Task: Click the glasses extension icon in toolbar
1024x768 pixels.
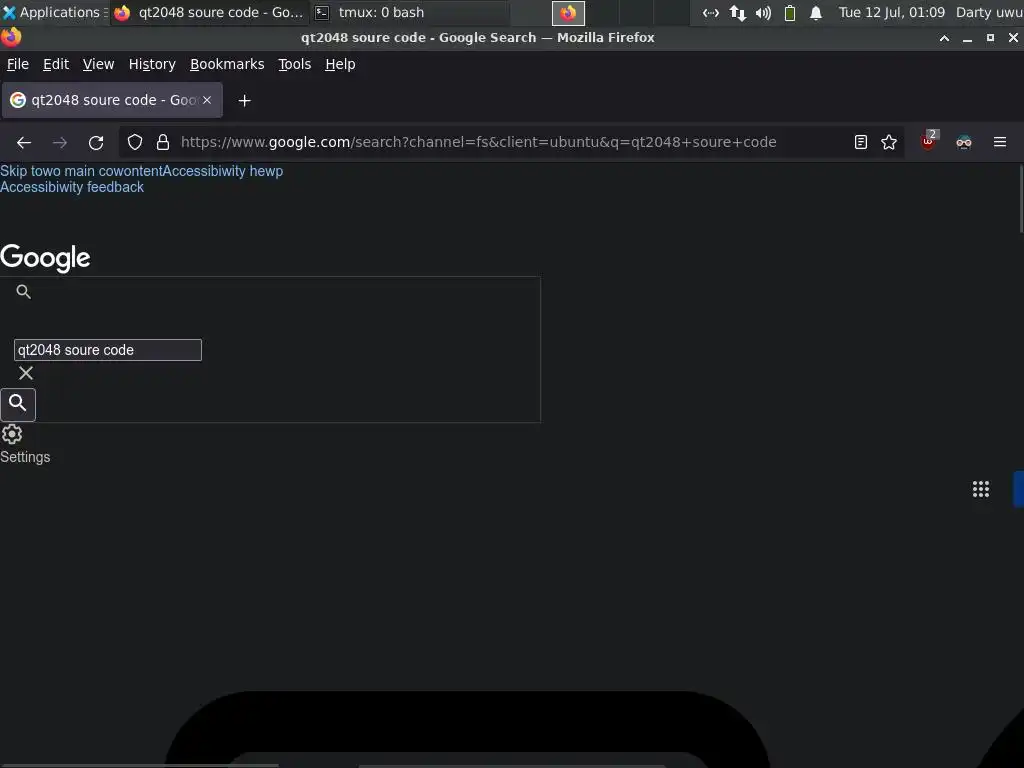Action: click(x=964, y=142)
